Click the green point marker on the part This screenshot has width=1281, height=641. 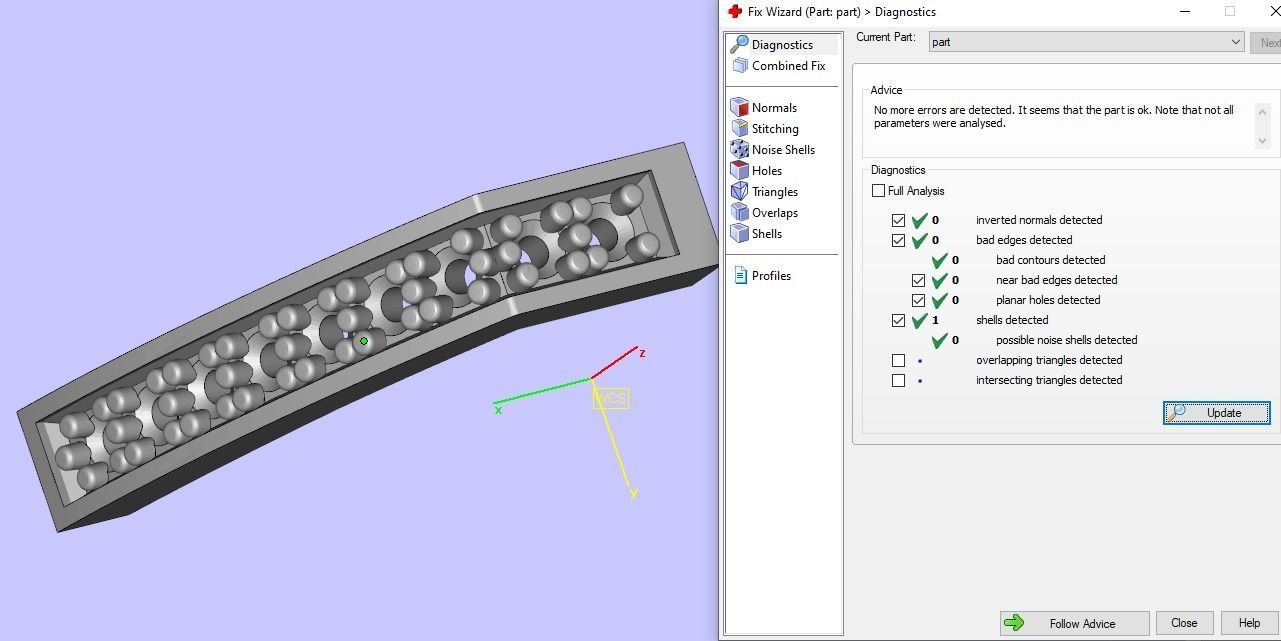pos(364,341)
